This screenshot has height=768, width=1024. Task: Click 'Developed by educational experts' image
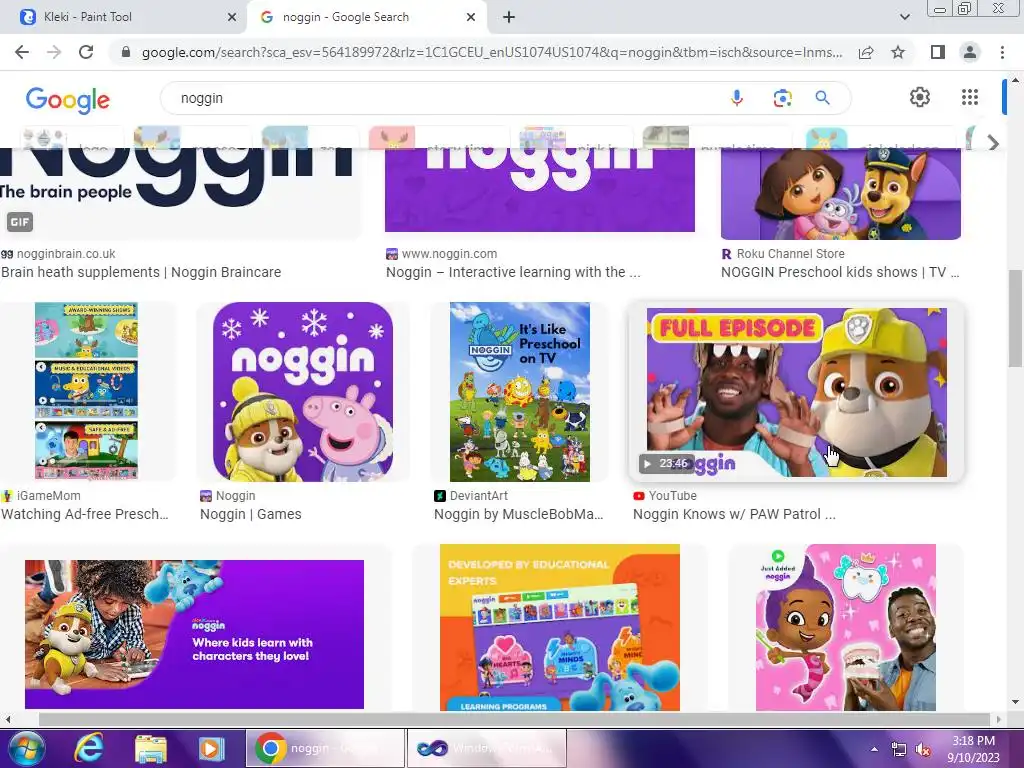(560, 628)
